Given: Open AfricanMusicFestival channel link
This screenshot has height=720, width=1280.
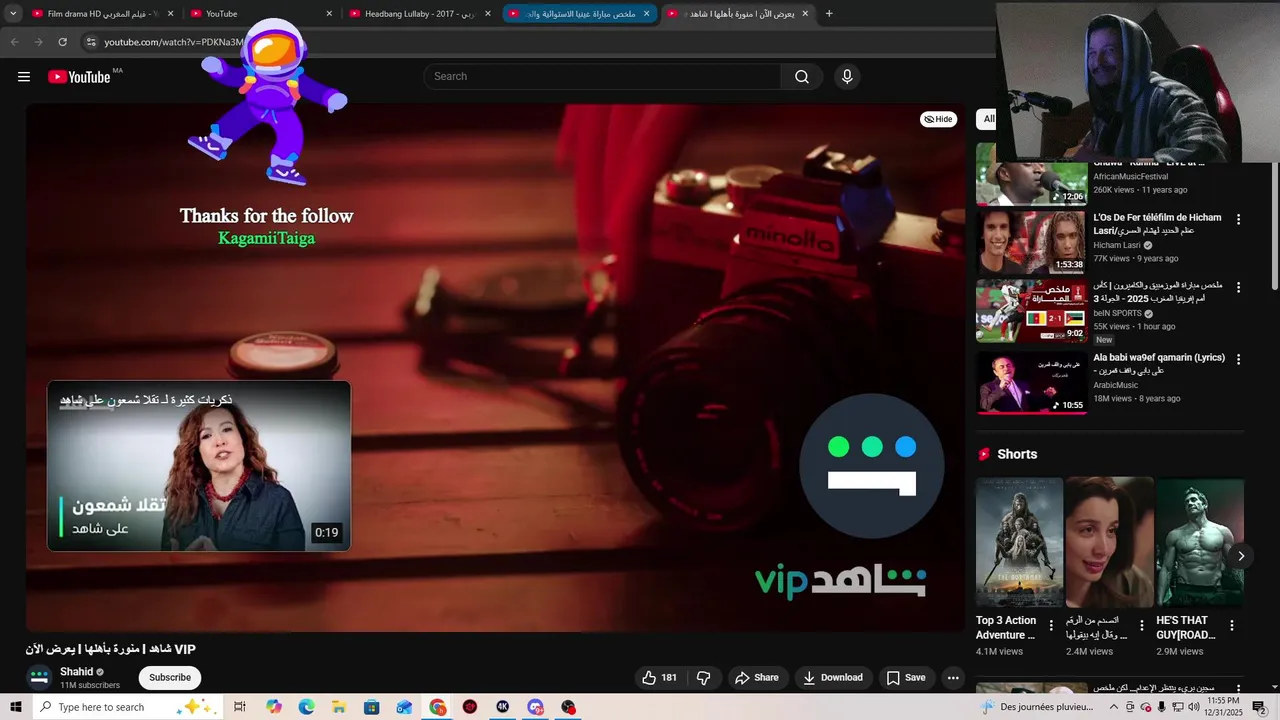Looking at the screenshot, I should pyautogui.click(x=1130, y=177).
